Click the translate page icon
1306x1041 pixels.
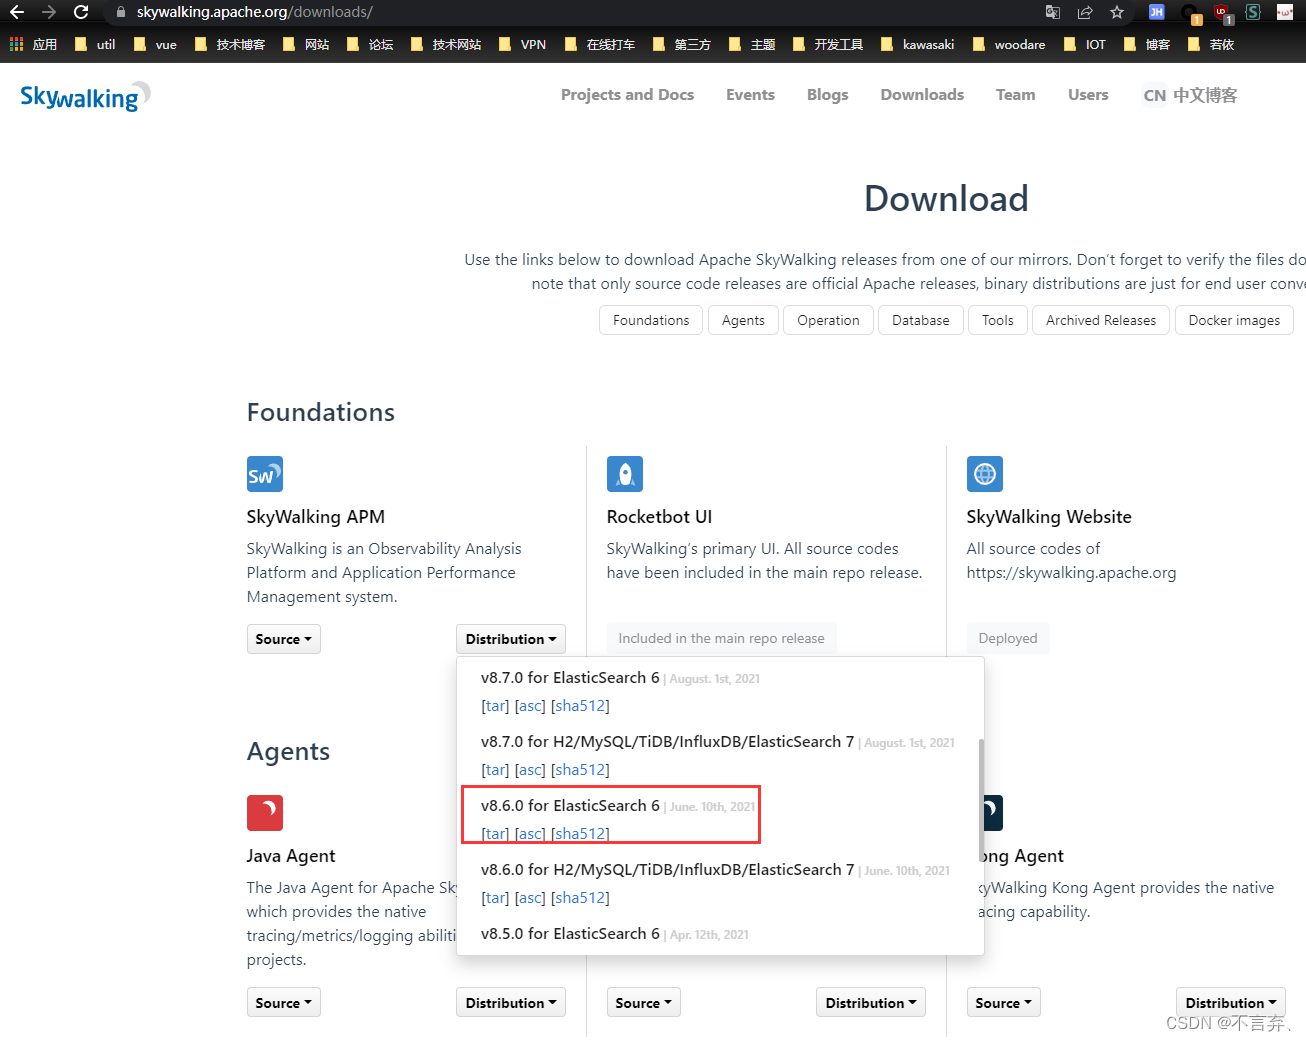[x=1053, y=12]
